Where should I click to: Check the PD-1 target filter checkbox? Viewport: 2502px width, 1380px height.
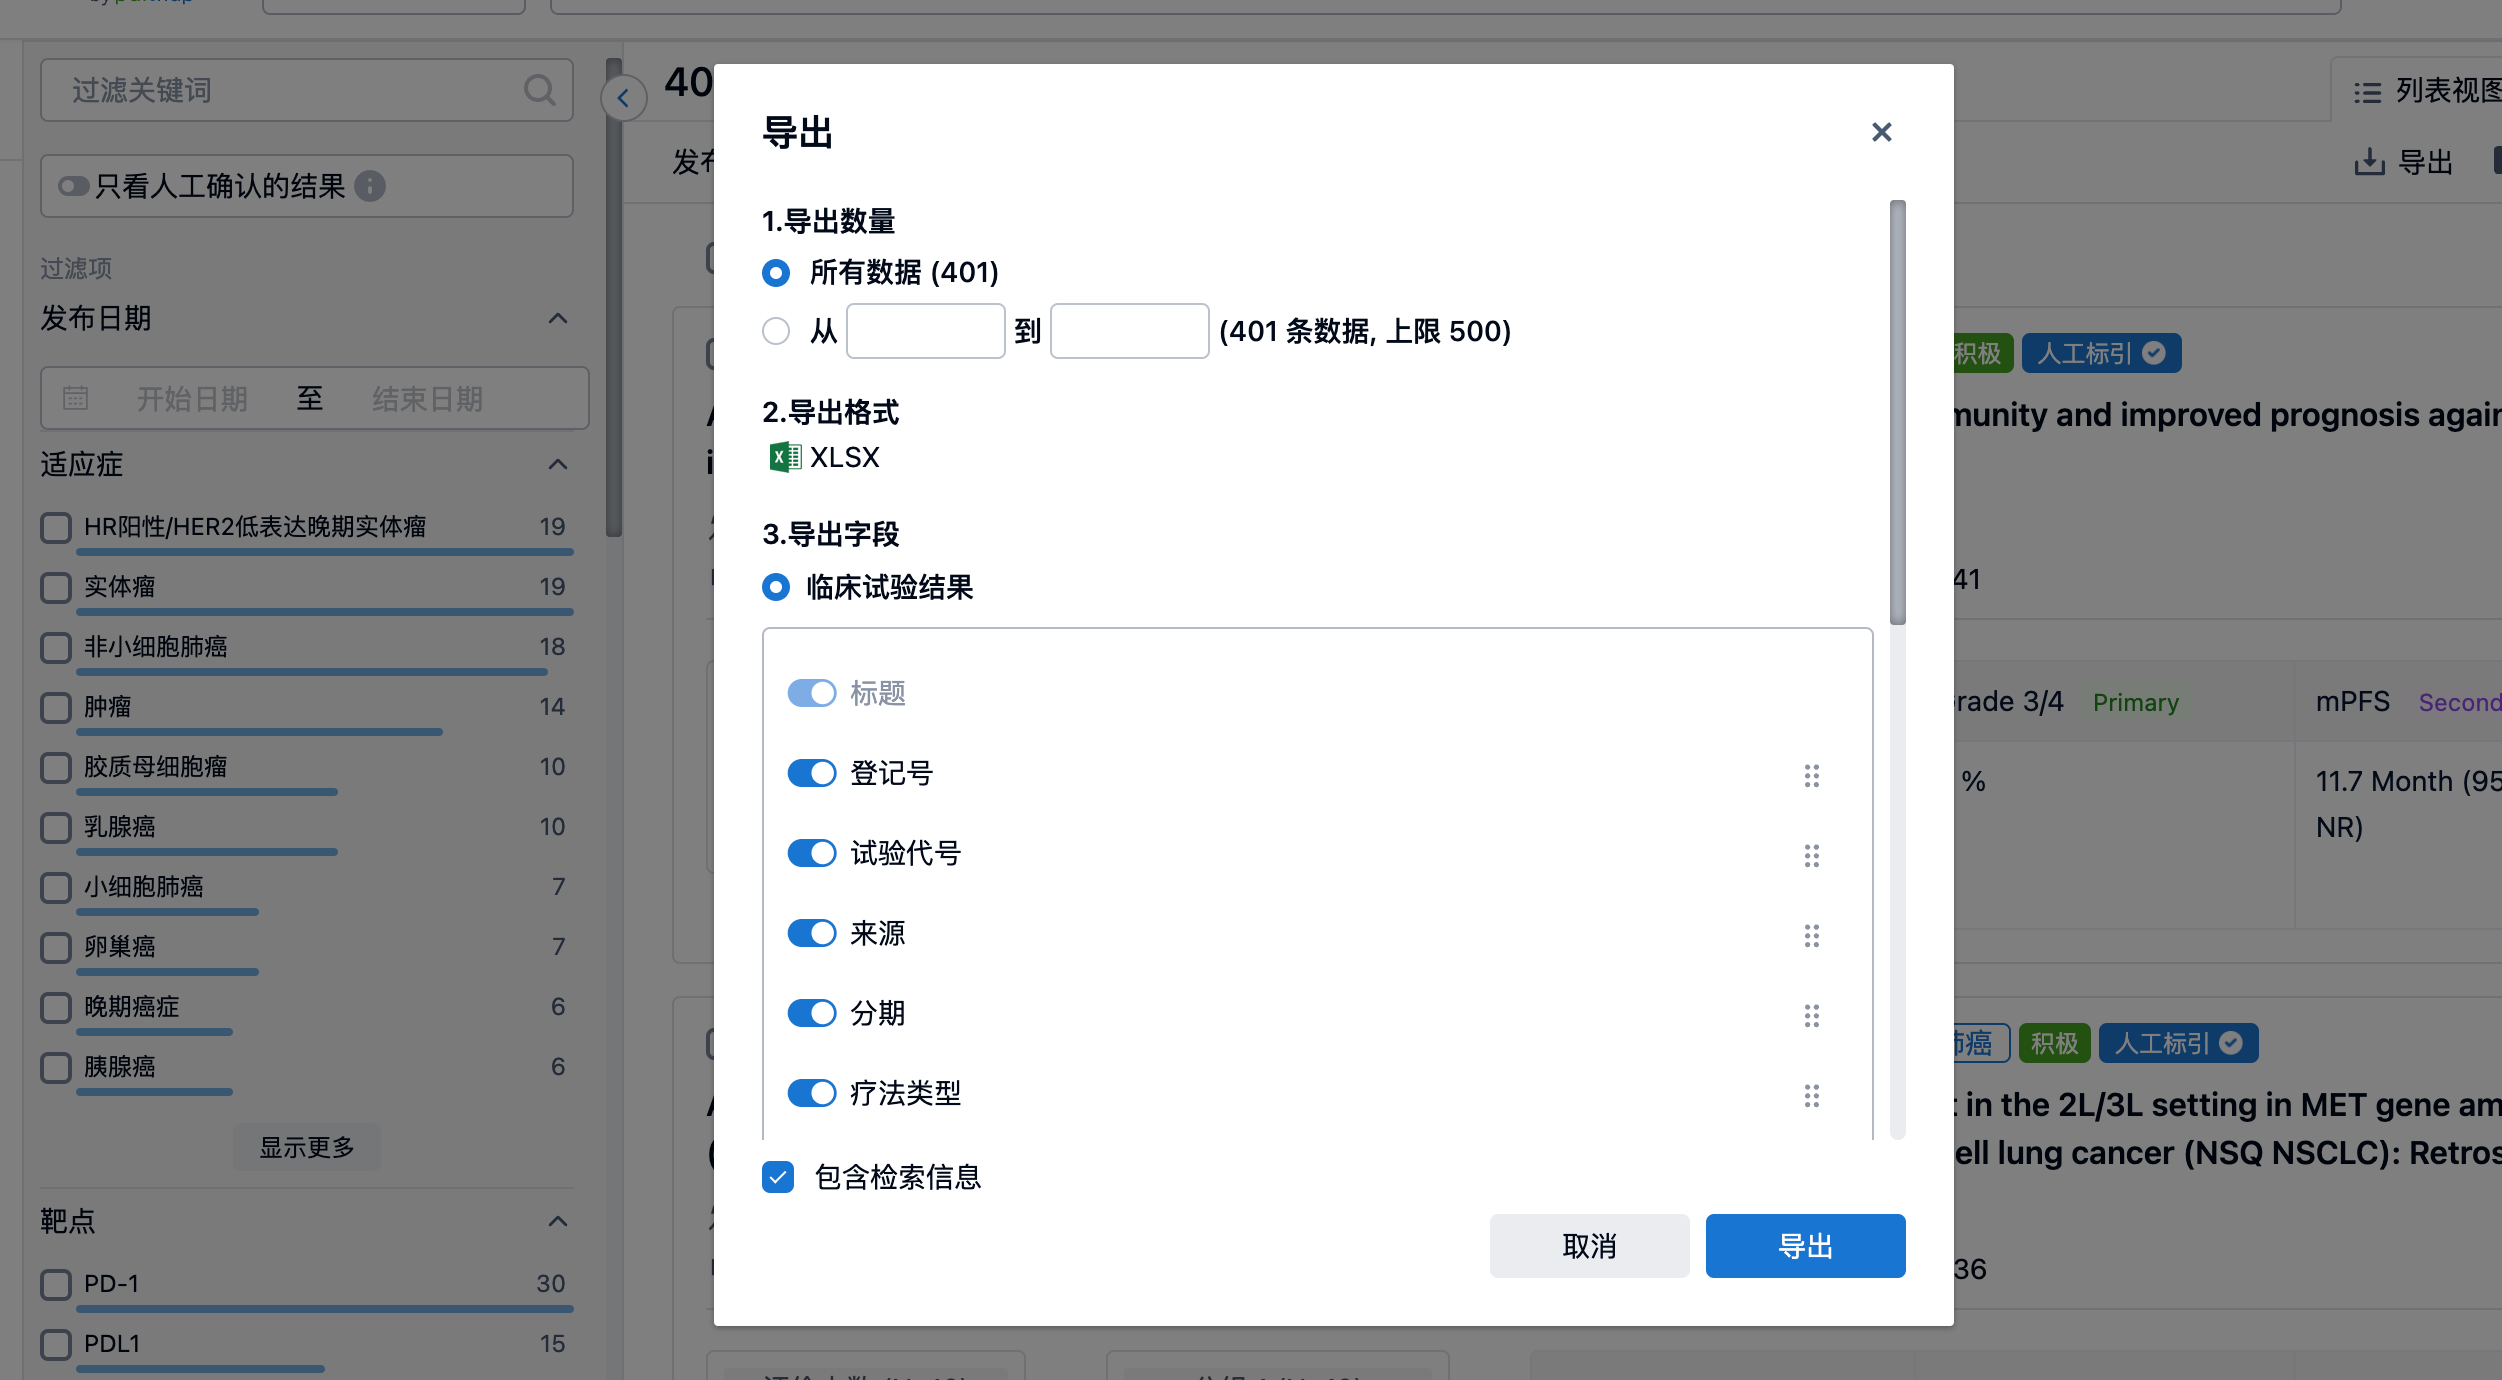[56, 1284]
